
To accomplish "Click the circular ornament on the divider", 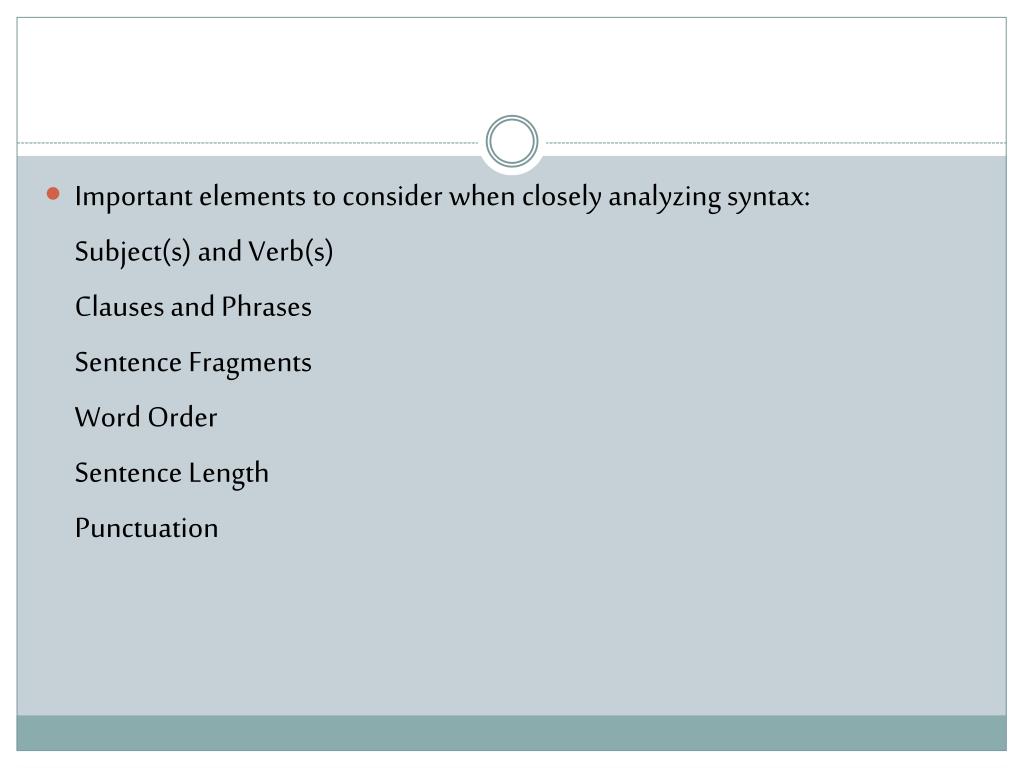I will [x=512, y=141].
